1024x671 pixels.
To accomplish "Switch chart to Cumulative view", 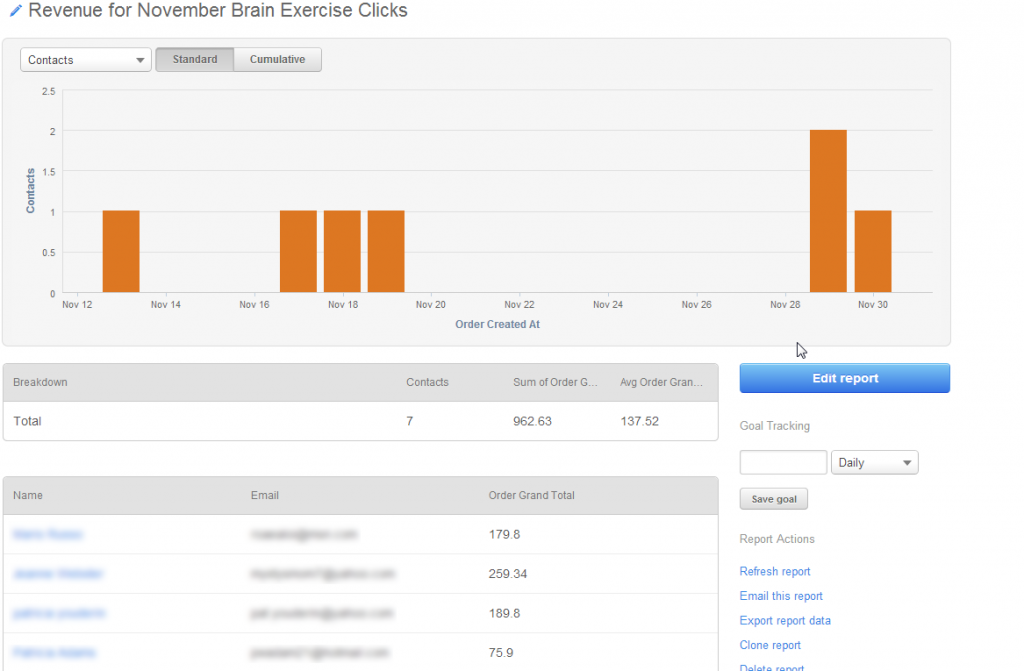I will click(277, 60).
